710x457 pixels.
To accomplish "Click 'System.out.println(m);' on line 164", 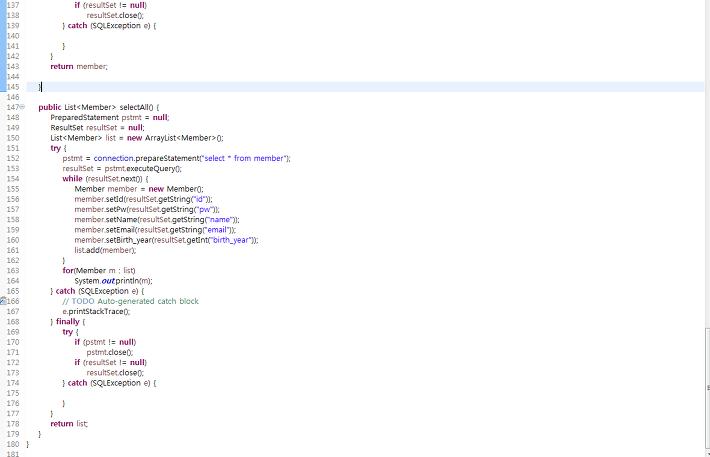I will coord(114,281).
